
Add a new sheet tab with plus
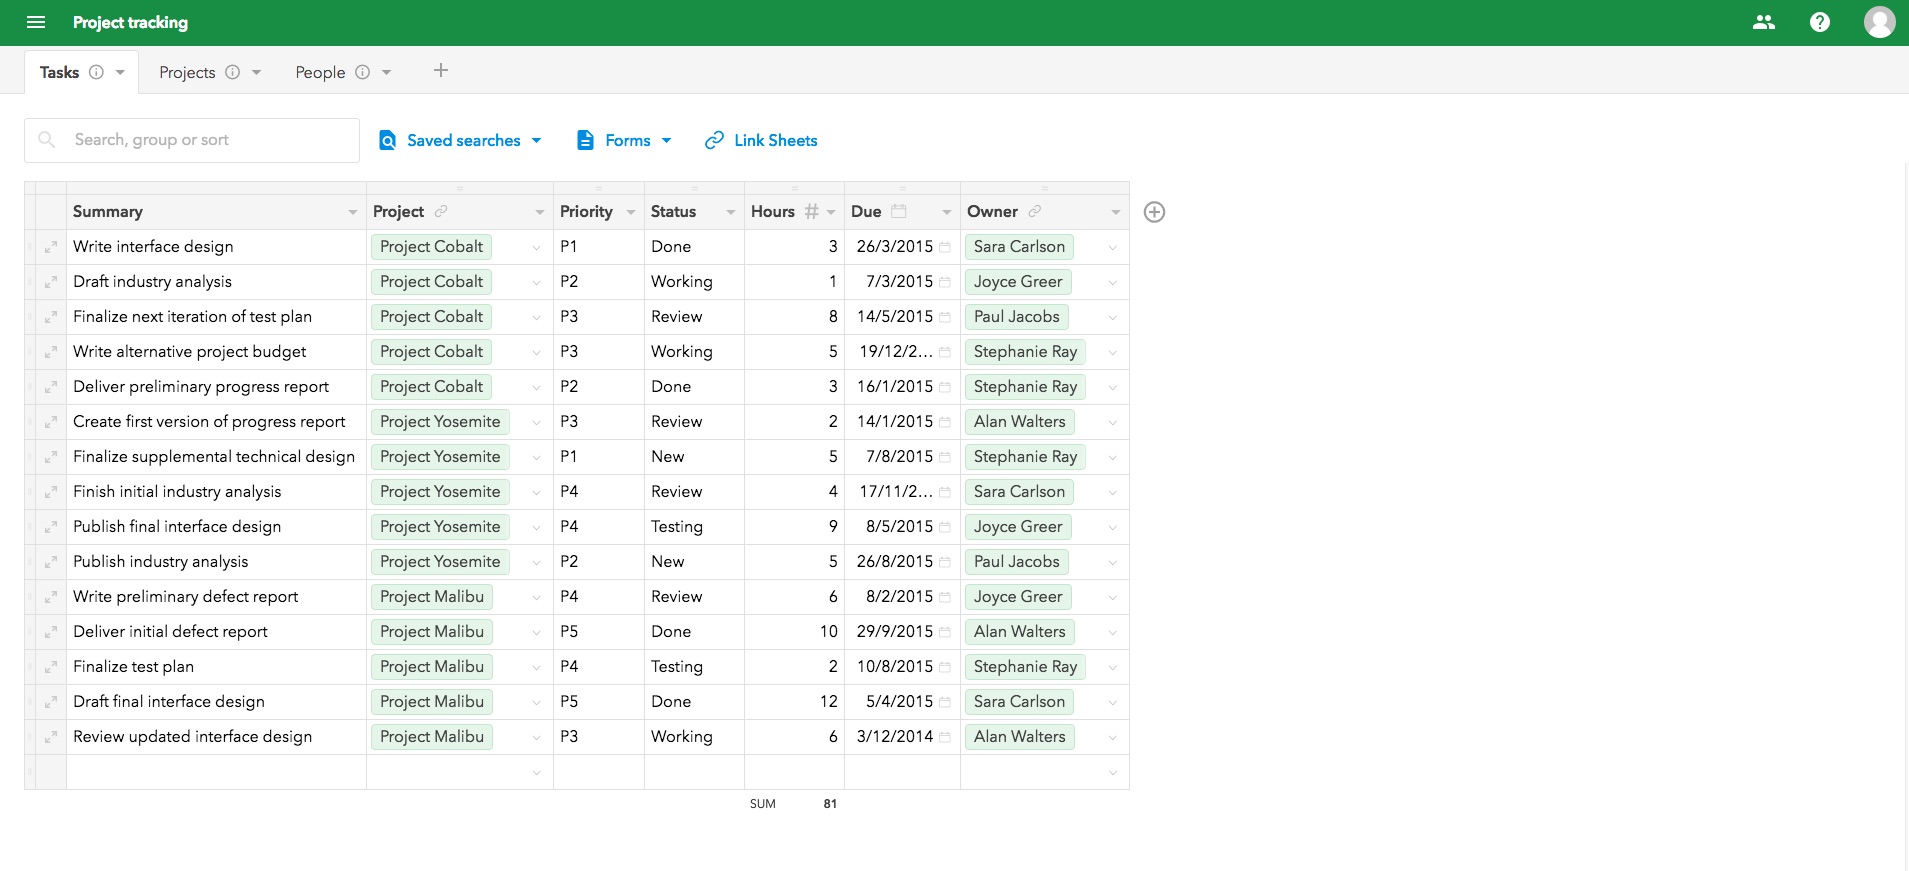[x=441, y=71]
